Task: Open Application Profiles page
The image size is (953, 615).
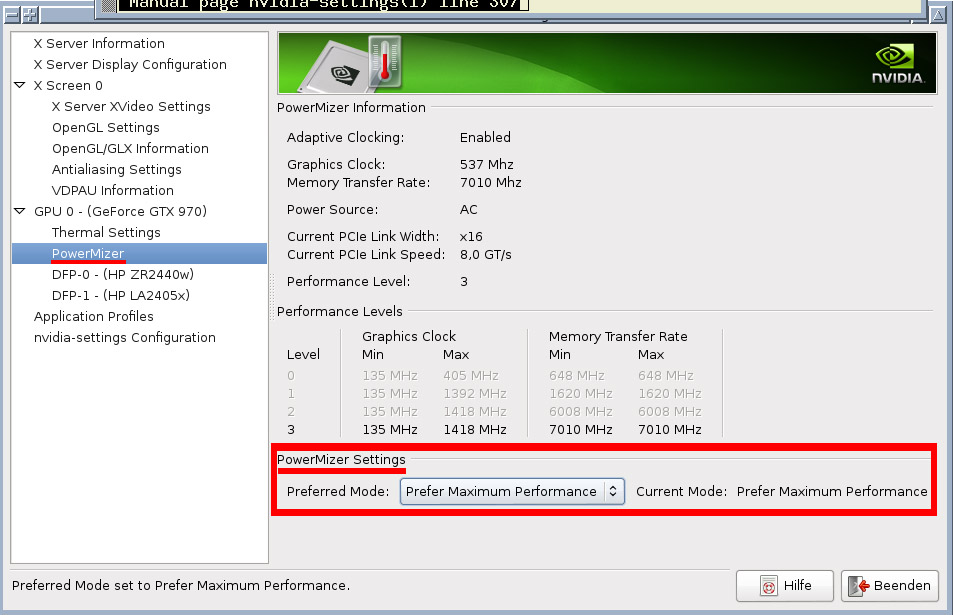Action: click(94, 317)
